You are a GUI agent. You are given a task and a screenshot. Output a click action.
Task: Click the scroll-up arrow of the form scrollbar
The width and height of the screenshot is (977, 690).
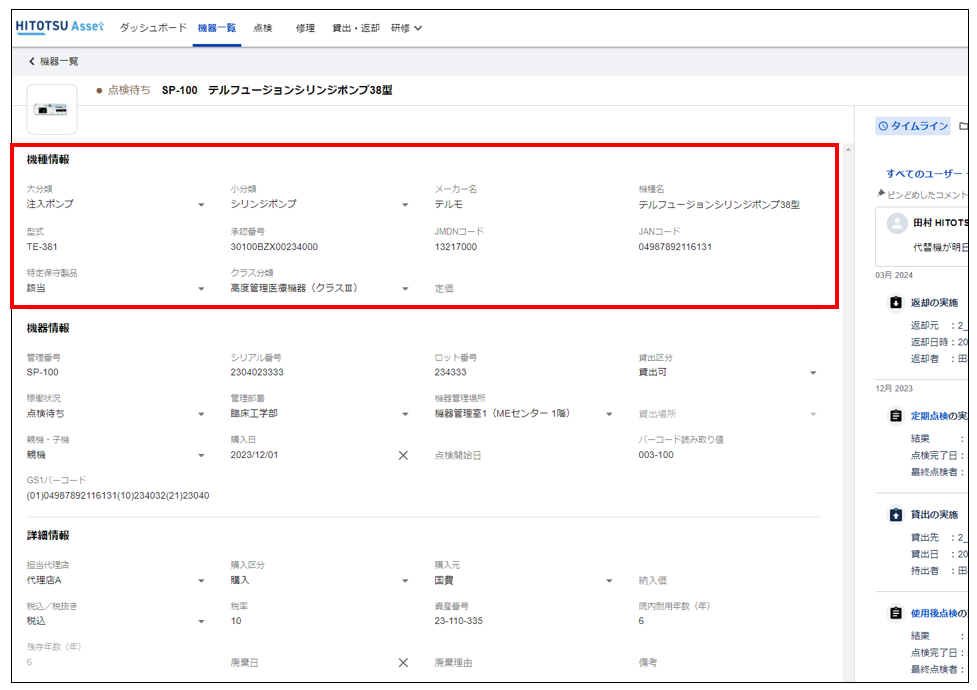[848, 150]
